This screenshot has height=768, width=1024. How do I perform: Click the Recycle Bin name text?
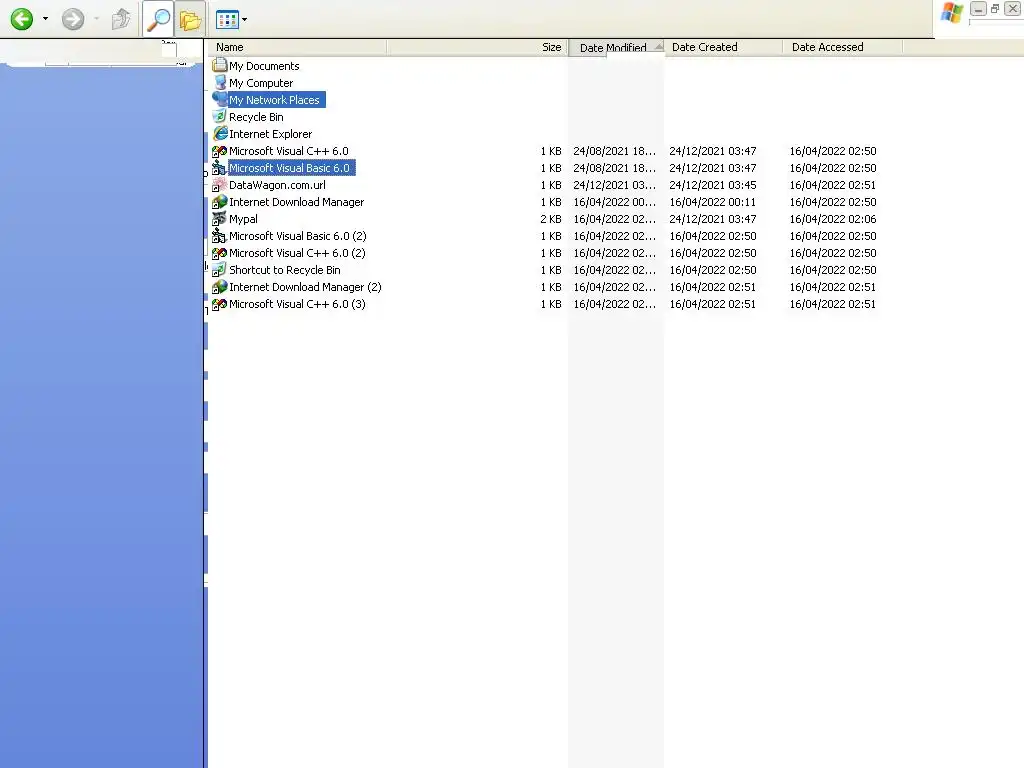click(256, 117)
